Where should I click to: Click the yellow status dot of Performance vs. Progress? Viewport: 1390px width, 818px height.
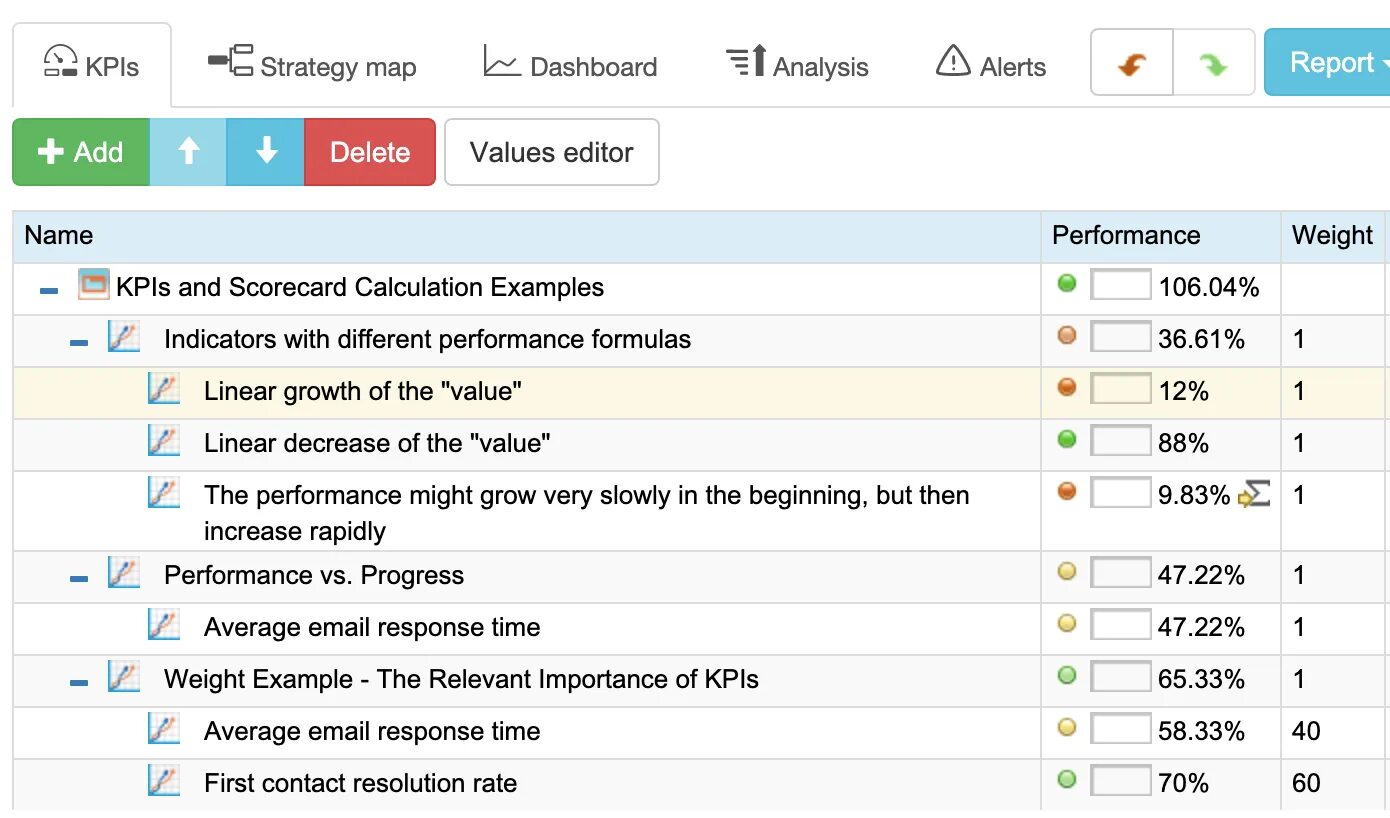1067,572
